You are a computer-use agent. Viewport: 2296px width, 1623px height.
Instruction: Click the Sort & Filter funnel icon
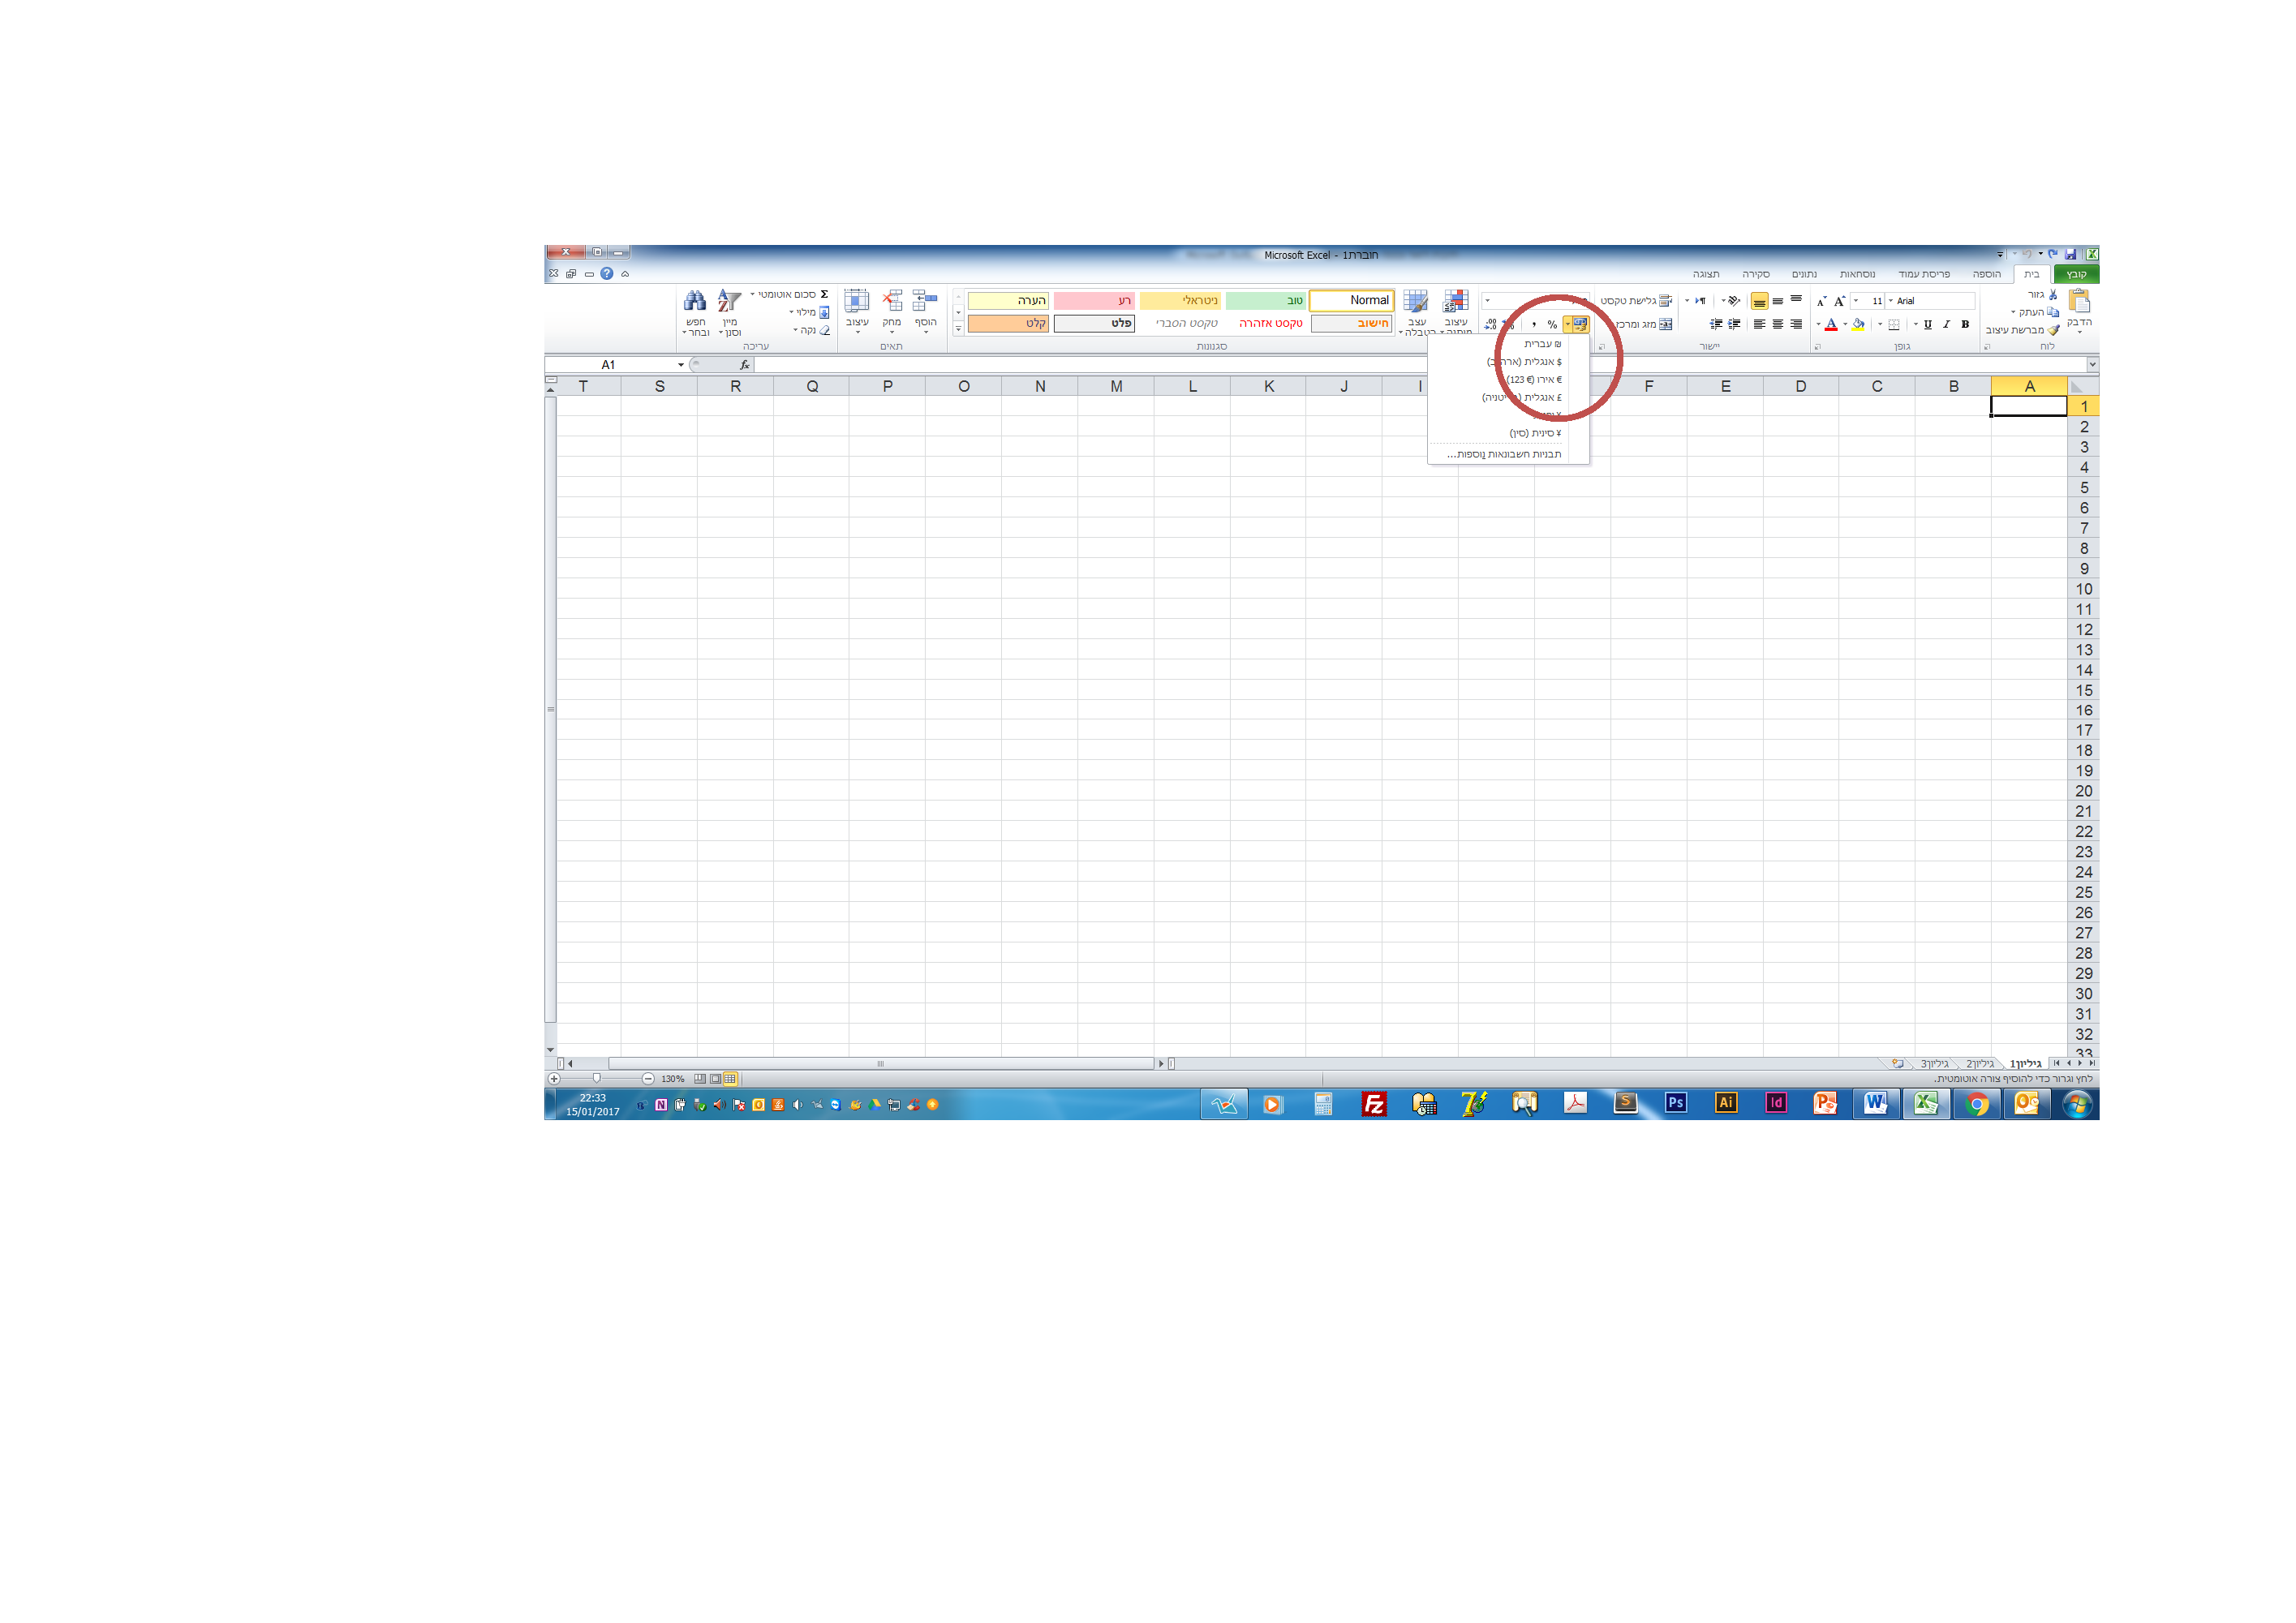coord(729,301)
